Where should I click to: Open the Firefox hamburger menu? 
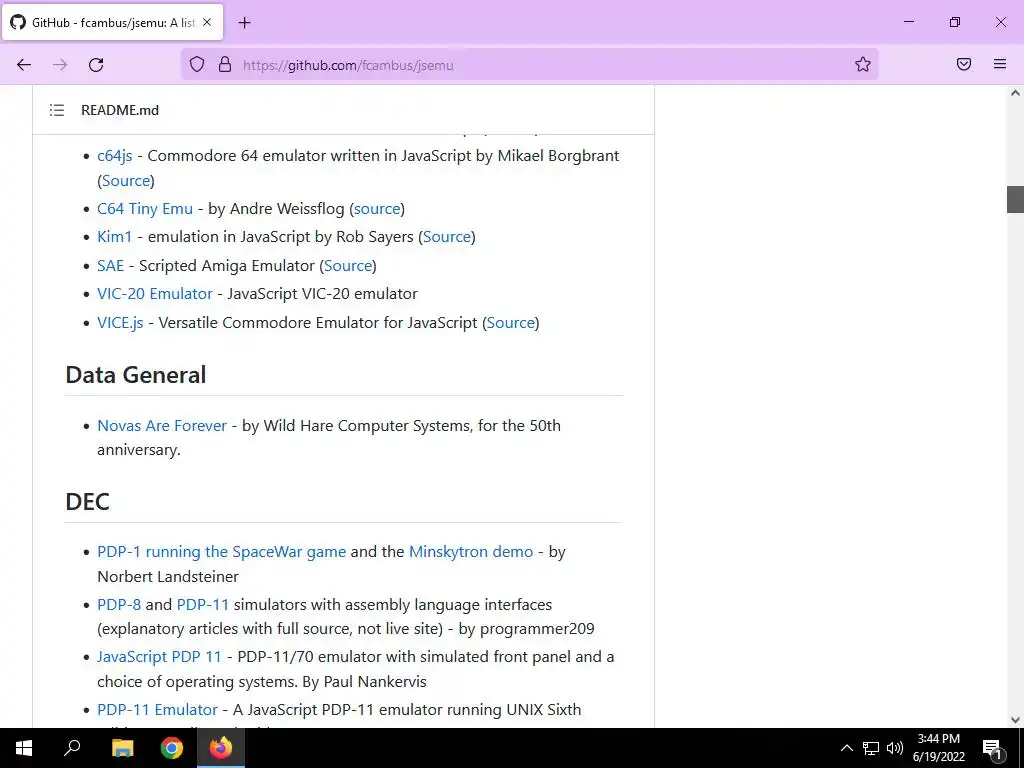point(1000,64)
